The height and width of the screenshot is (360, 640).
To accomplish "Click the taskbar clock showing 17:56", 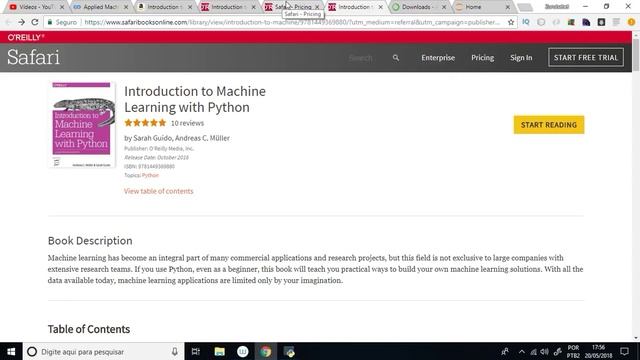I will pyautogui.click(x=598, y=351).
